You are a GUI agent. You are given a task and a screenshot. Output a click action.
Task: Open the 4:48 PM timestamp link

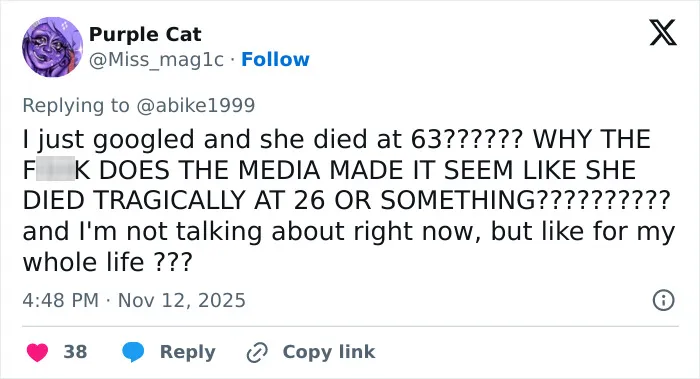point(60,300)
